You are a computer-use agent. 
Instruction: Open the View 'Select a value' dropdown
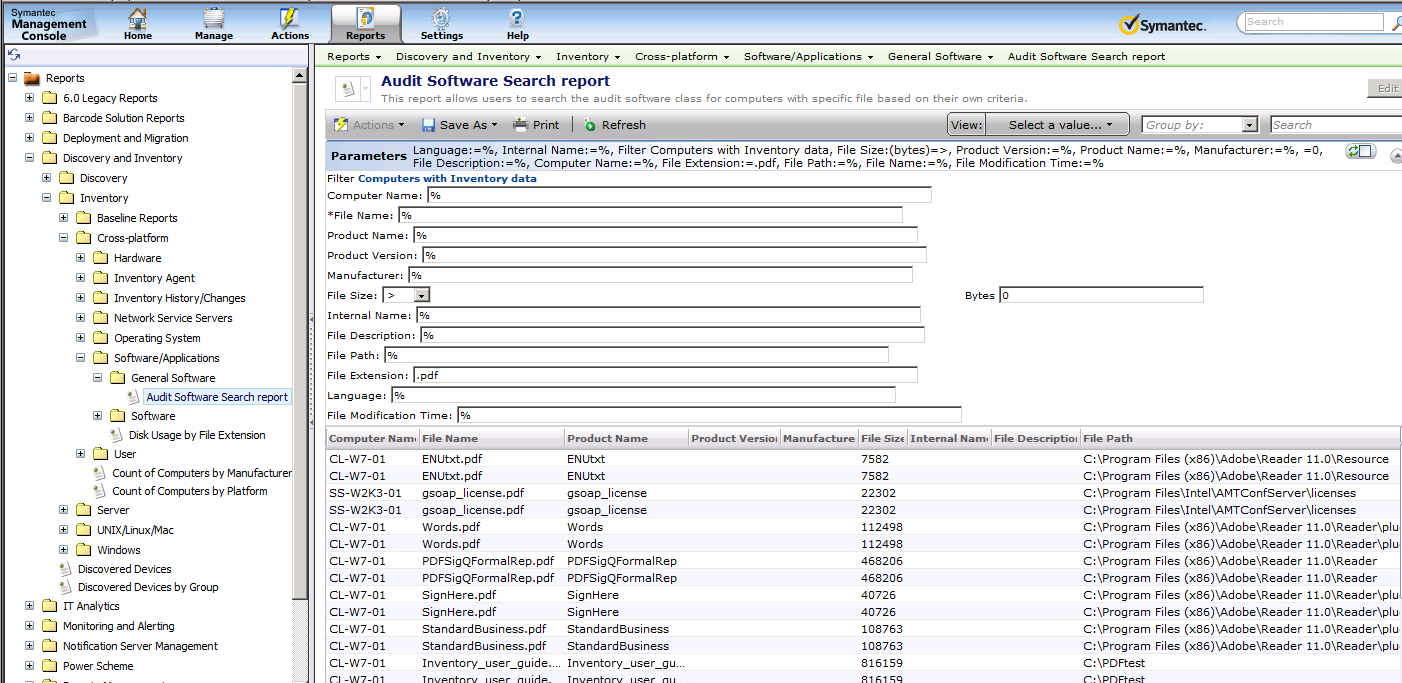click(1056, 125)
